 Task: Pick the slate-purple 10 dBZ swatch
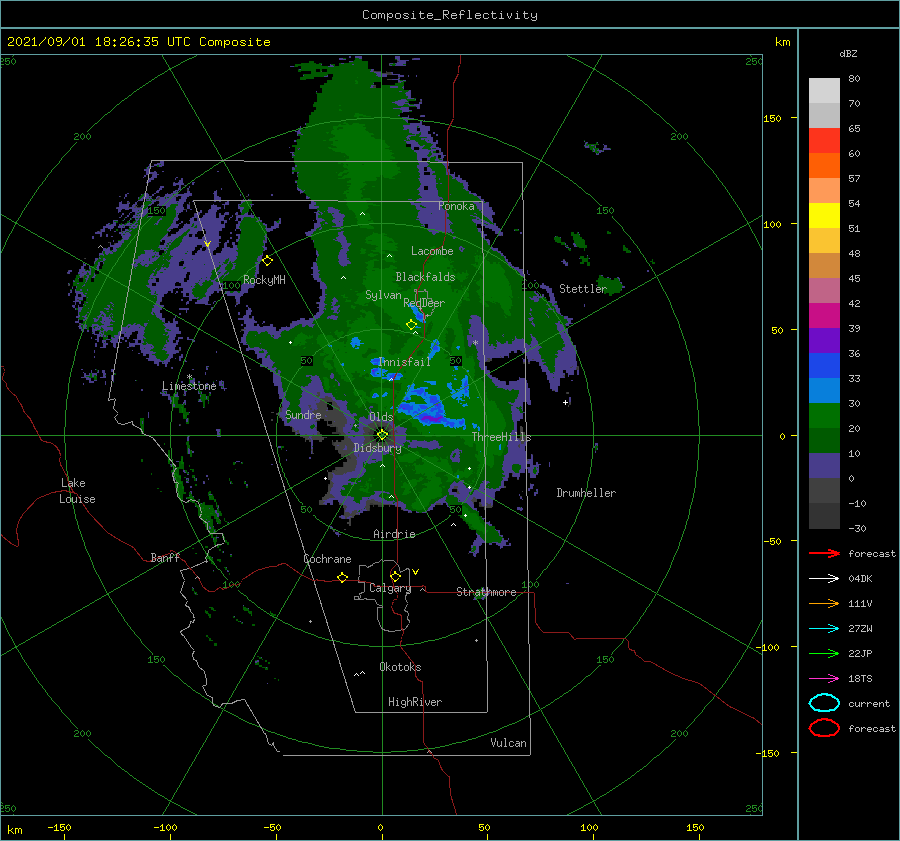tap(824, 465)
